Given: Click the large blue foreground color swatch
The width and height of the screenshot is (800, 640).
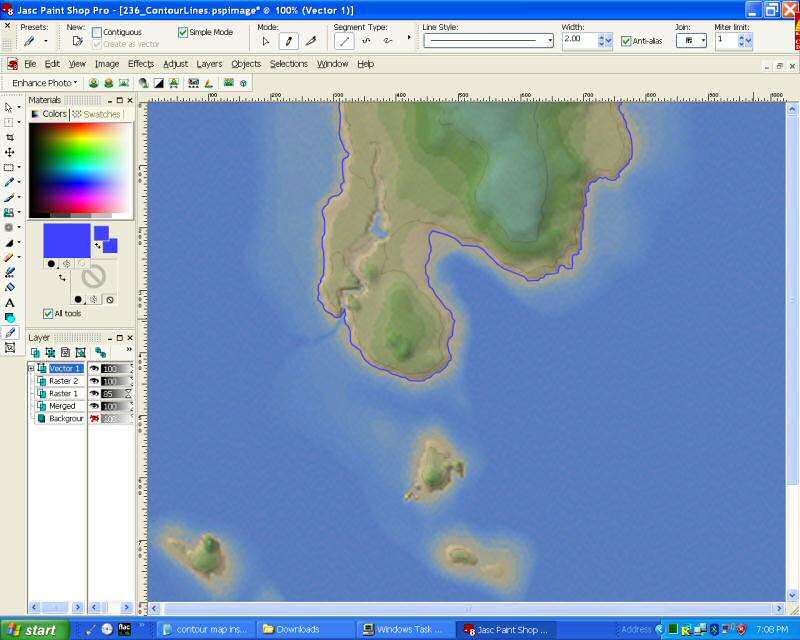Looking at the screenshot, I should pyautogui.click(x=66, y=240).
